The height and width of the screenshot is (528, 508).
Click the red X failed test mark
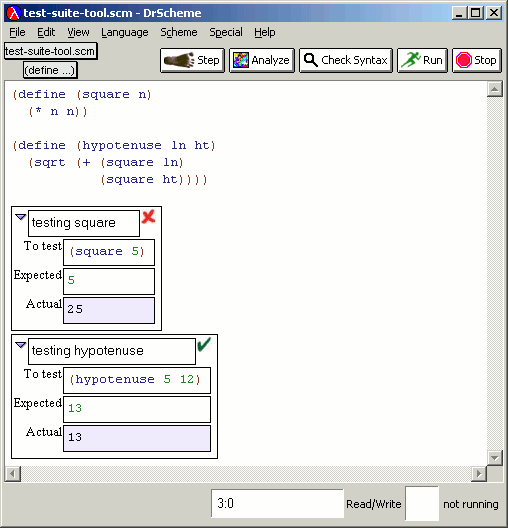tap(148, 217)
